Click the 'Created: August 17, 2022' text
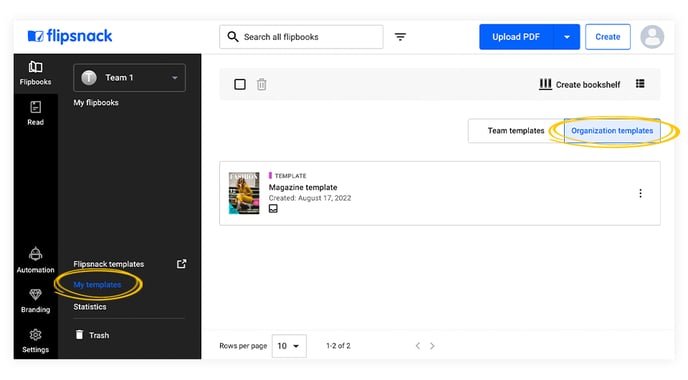The image size is (688, 380). point(310,198)
